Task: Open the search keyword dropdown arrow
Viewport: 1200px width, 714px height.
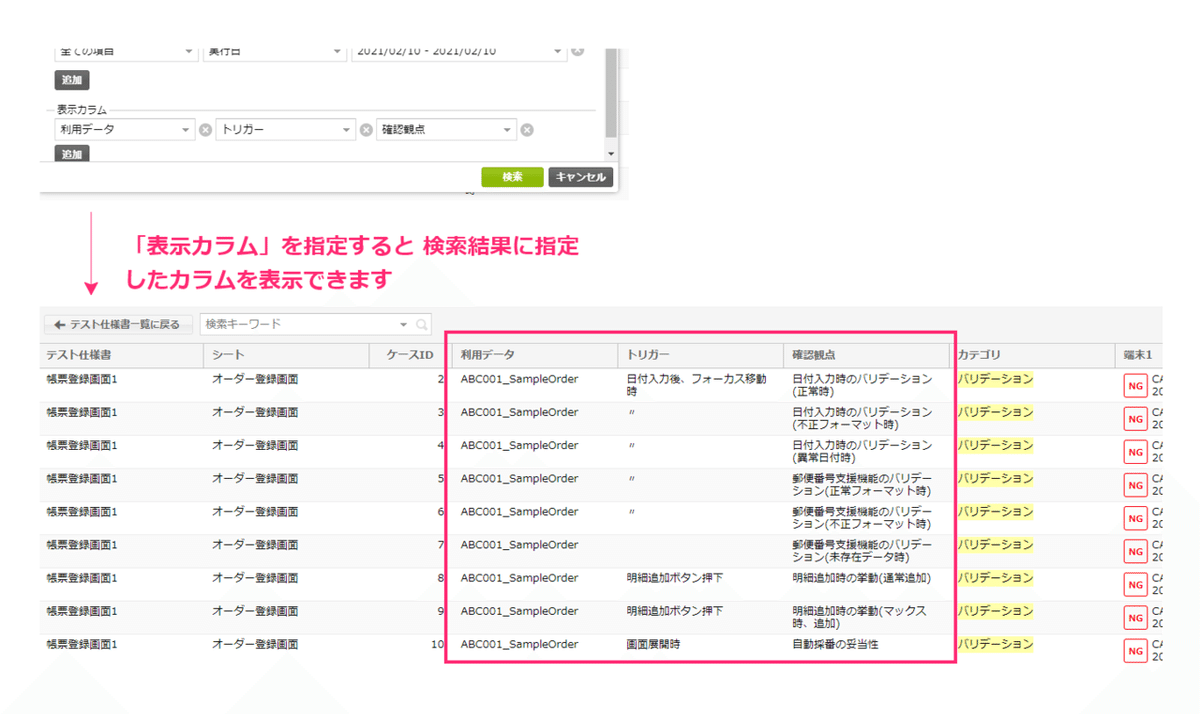Action: [x=404, y=324]
